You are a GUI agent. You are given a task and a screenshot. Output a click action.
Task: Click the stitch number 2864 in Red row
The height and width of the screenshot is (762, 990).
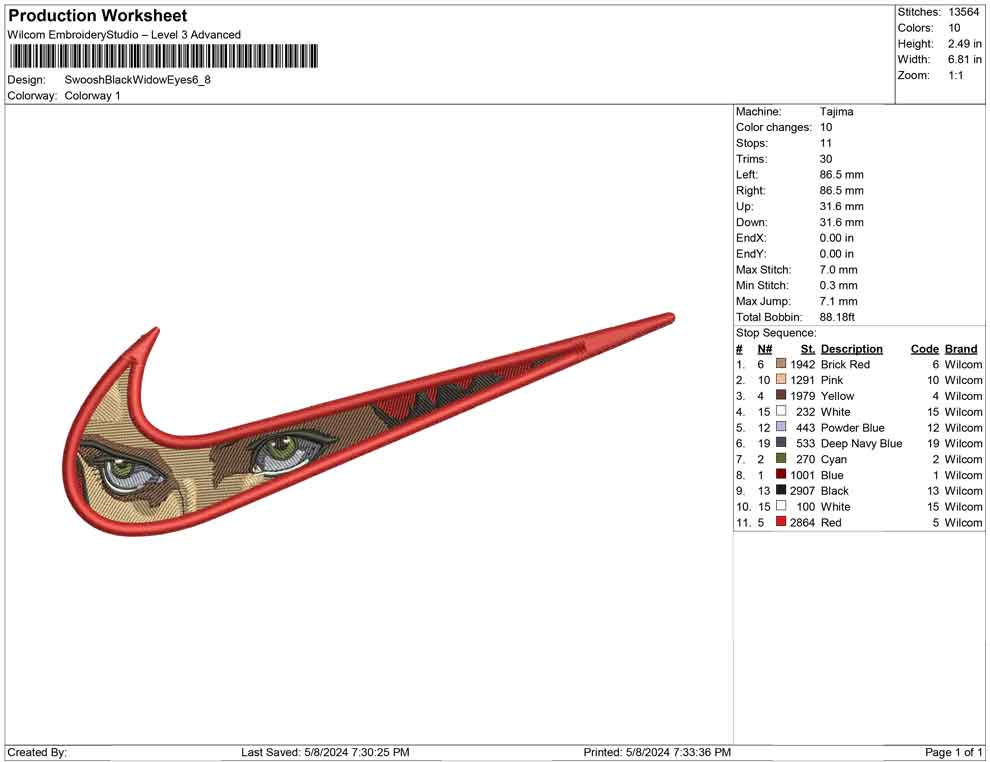coord(802,522)
